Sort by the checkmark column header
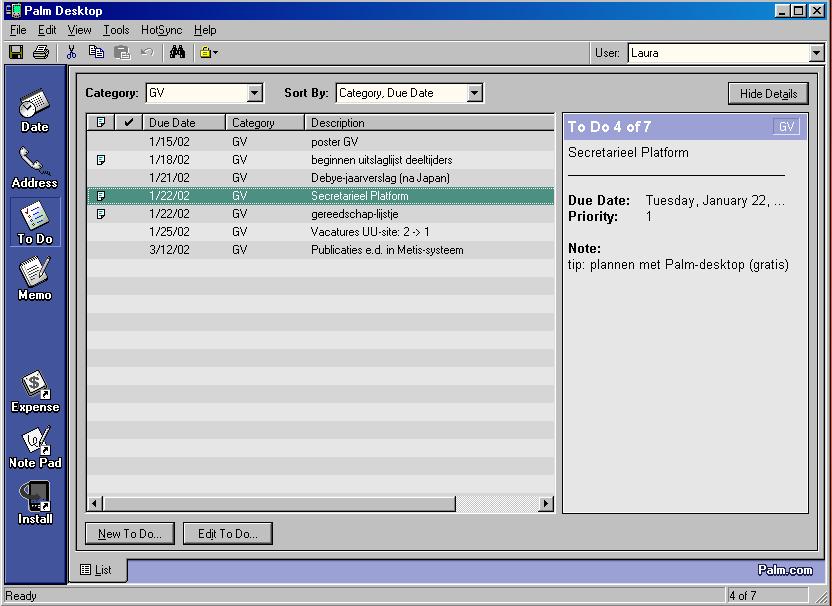The height and width of the screenshot is (606, 832). 128,123
